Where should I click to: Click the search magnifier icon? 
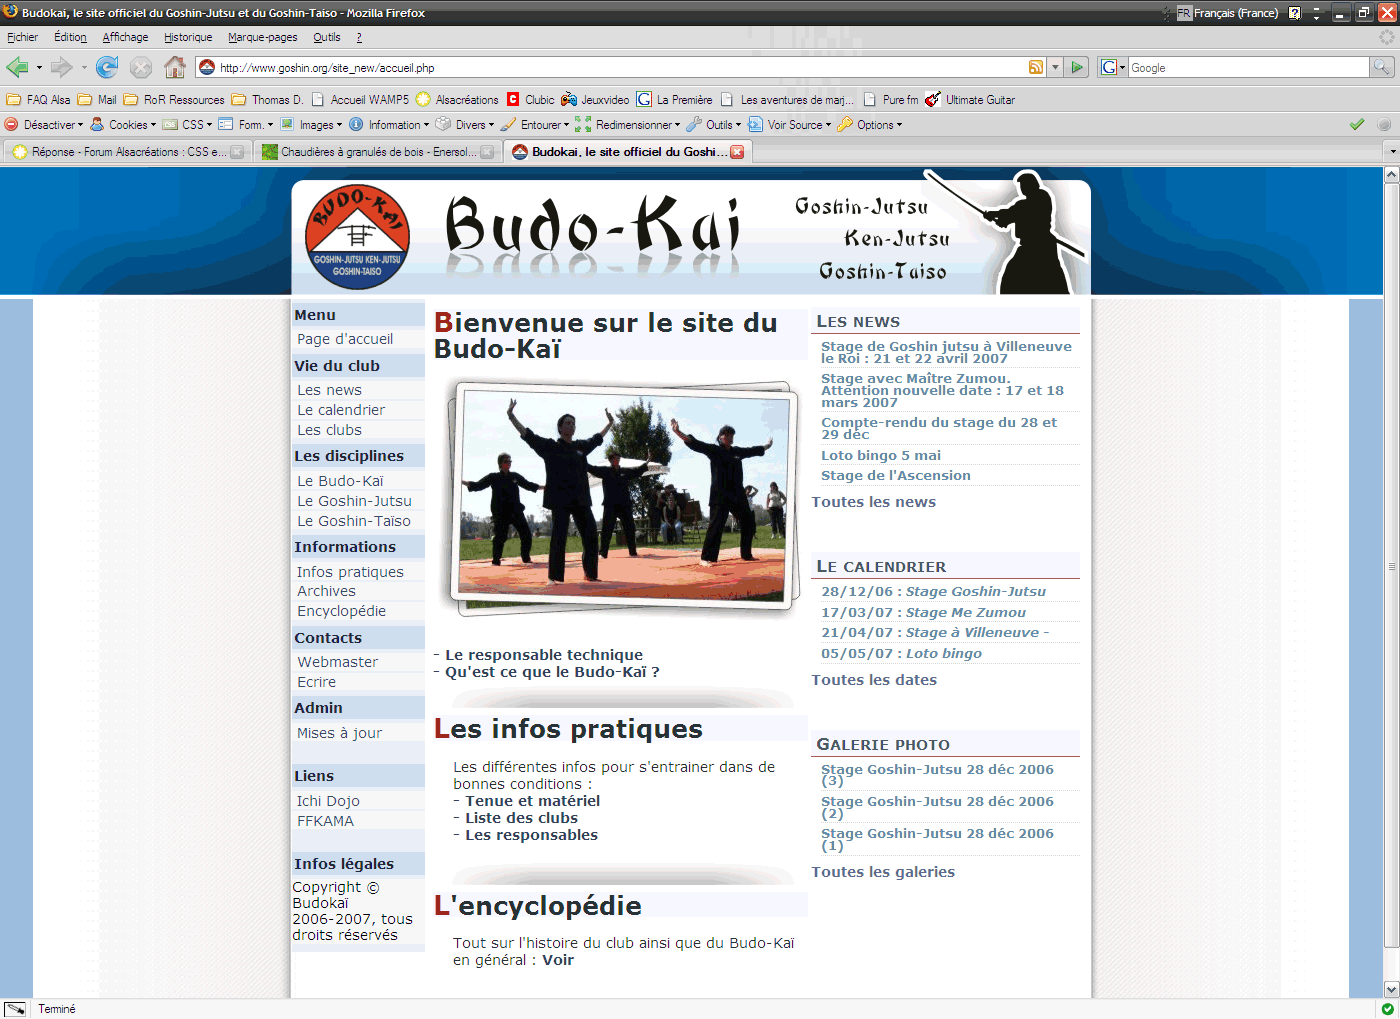(x=1381, y=67)
